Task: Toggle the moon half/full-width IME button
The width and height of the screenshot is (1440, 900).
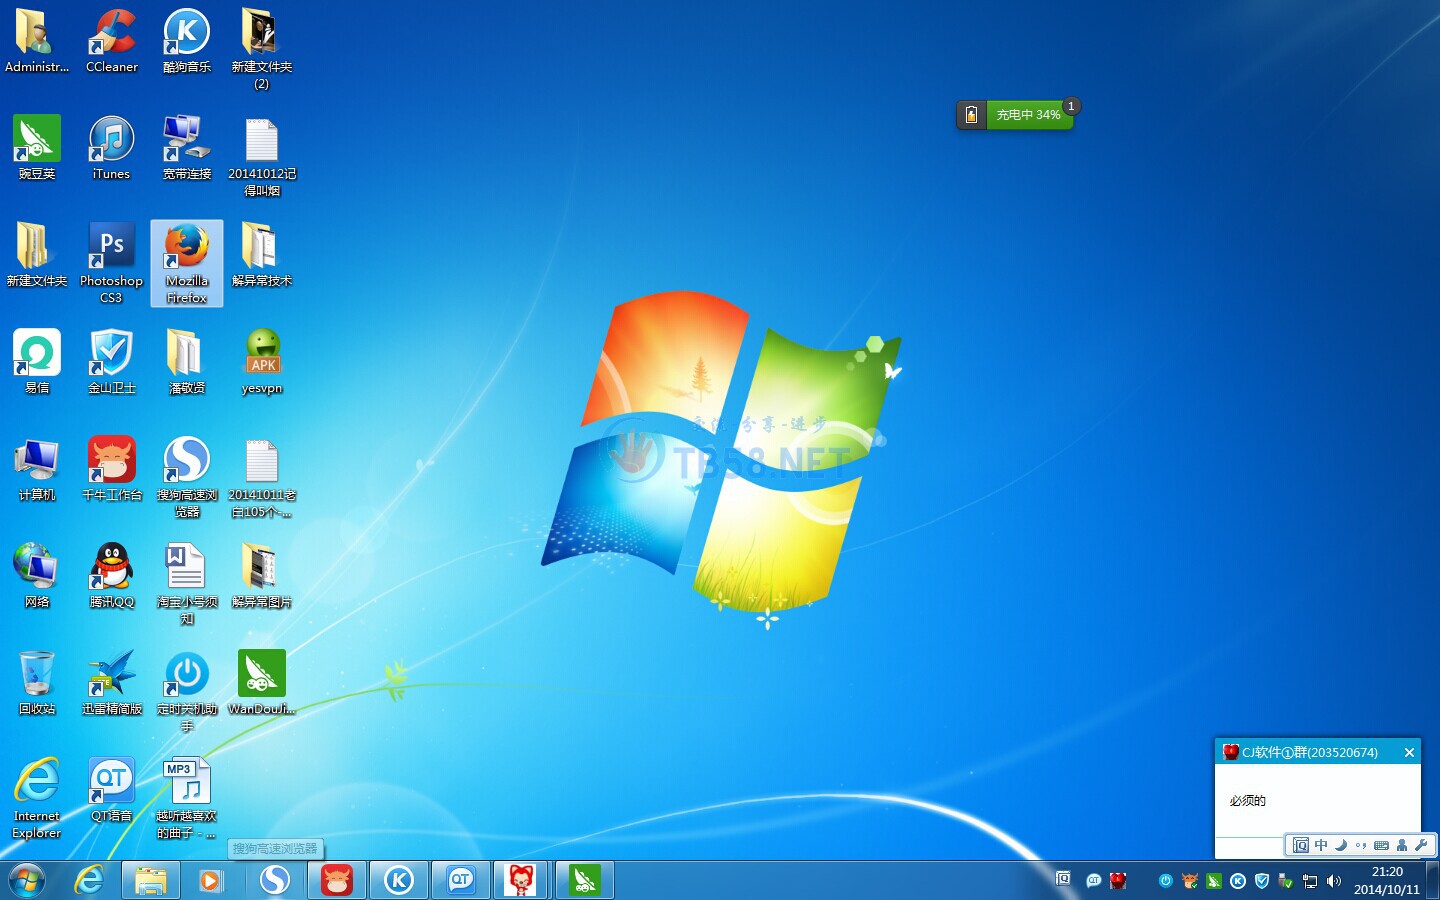Action: tap(1341, 845)
